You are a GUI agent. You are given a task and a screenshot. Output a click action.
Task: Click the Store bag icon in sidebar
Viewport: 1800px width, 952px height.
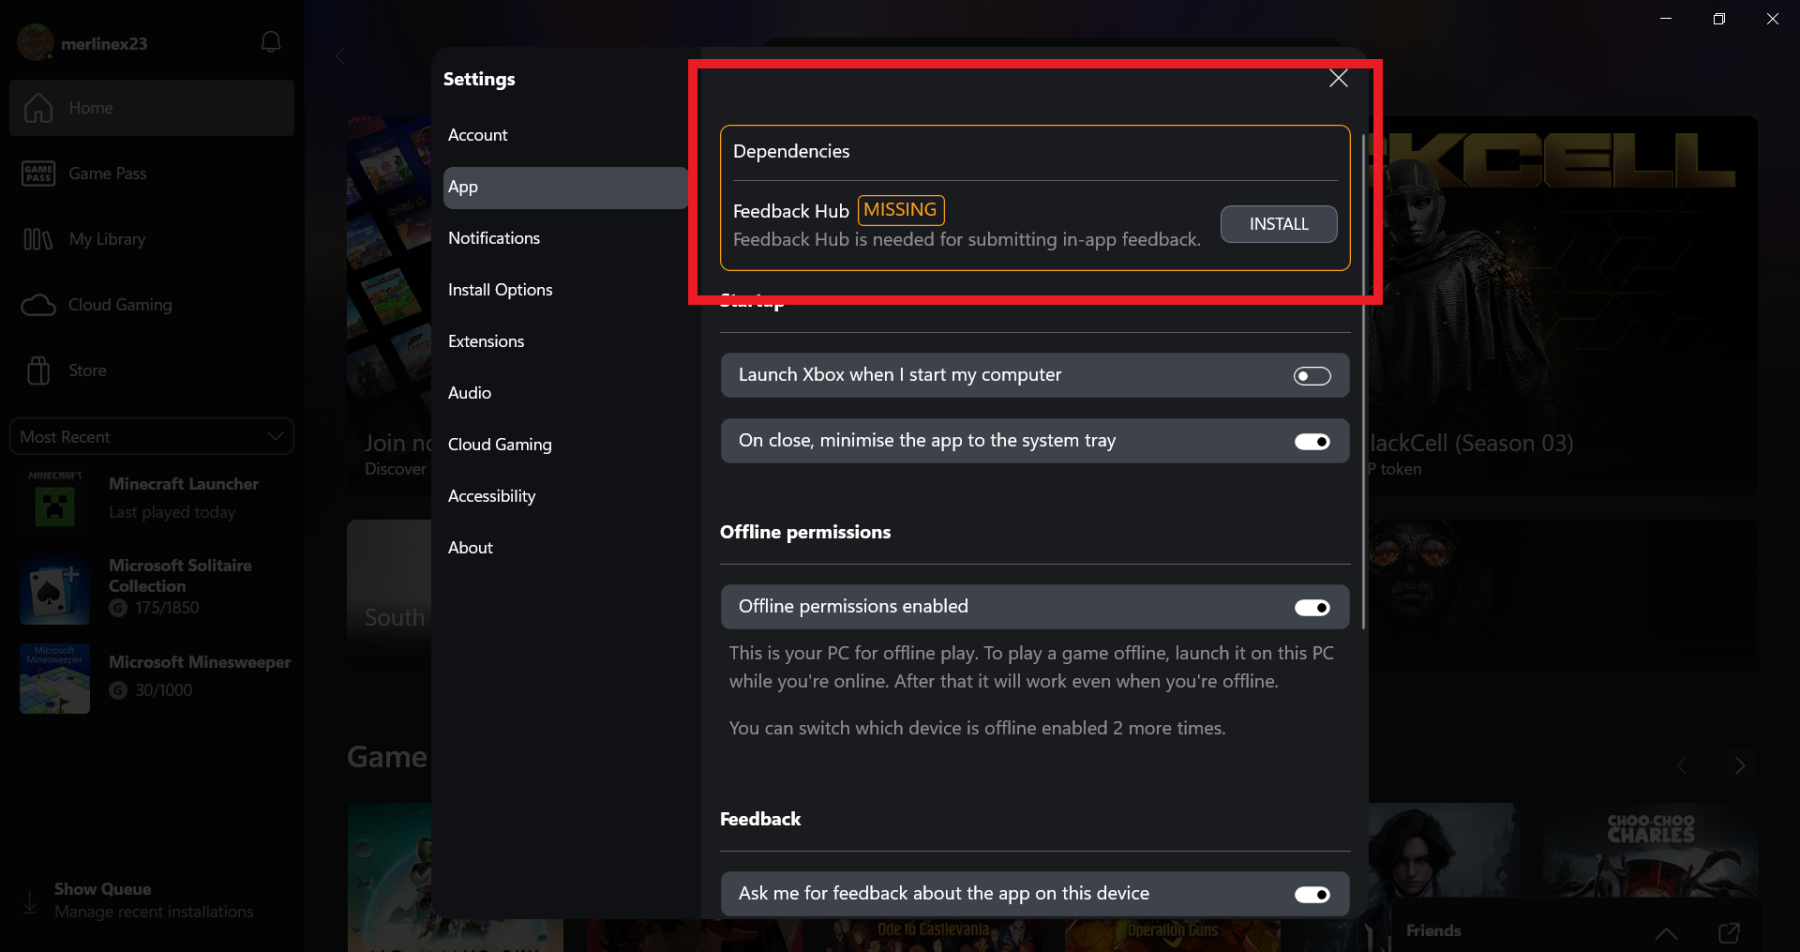click(38, 370)
